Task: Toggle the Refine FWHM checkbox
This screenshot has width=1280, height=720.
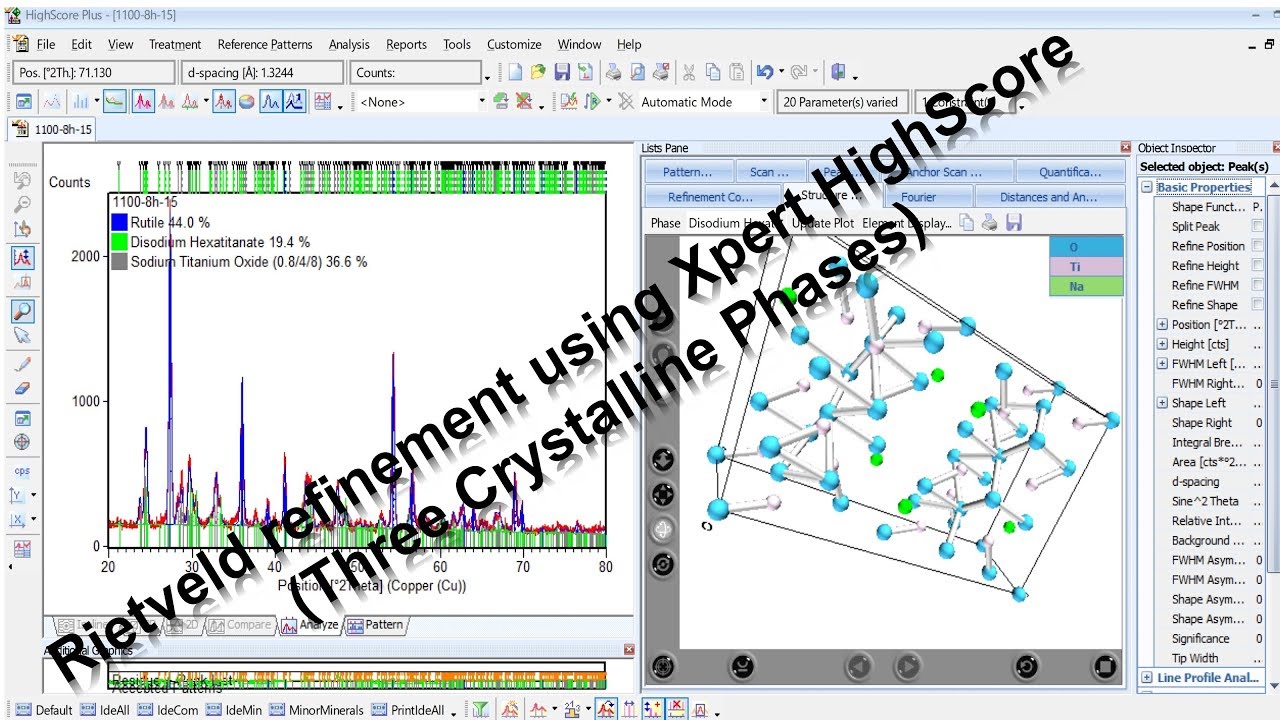Action: [x=1257, y=285]
